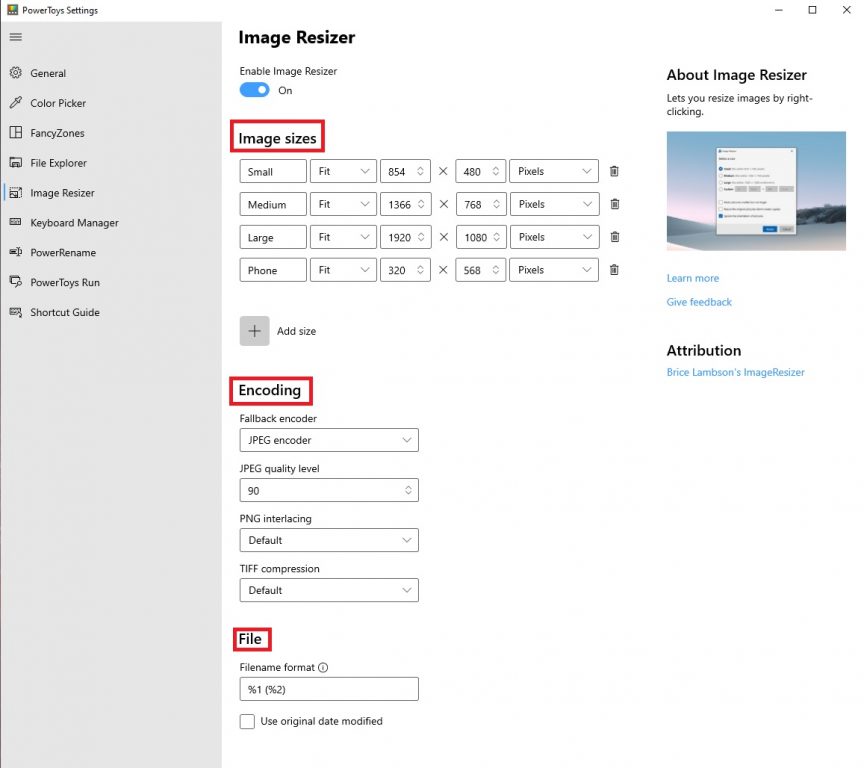Open Color Picker settings
864x768 pixels.
point(58,103)
